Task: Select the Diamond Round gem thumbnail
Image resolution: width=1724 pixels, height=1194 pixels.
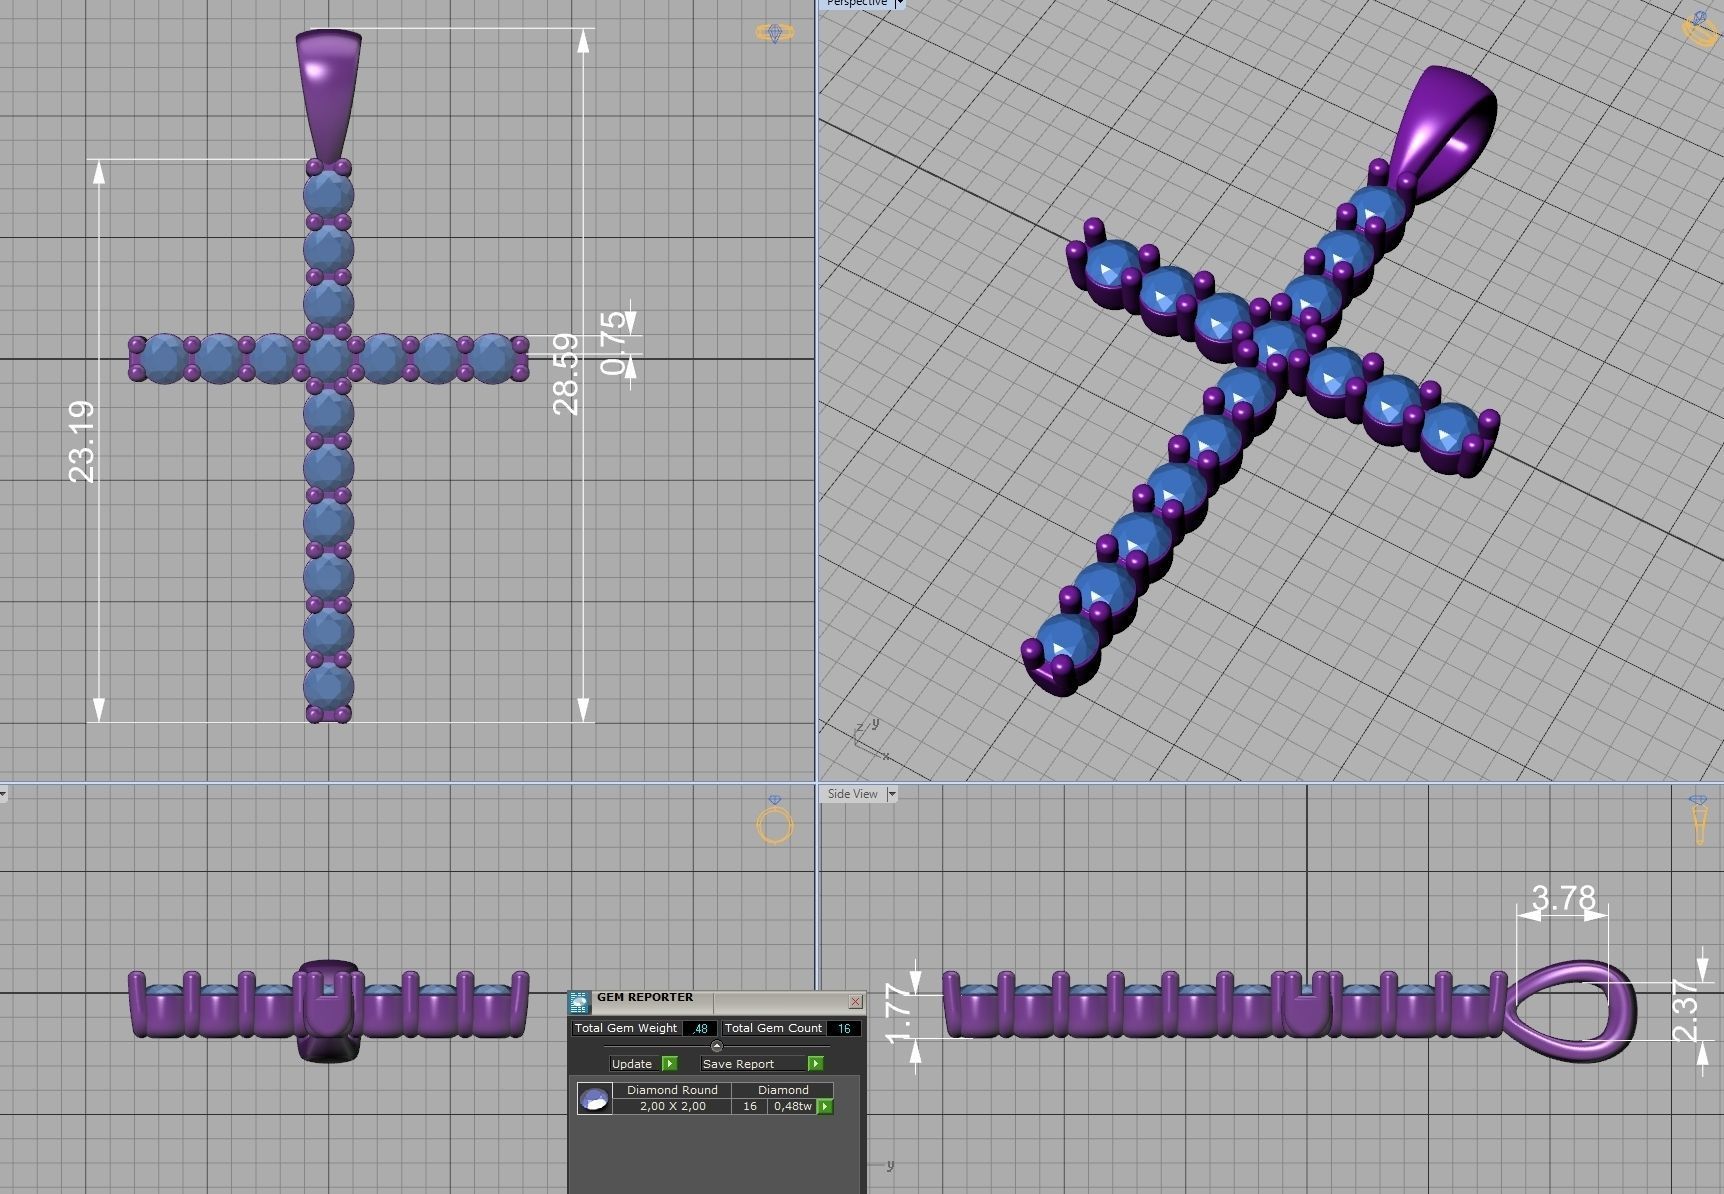Action: (594, 1099)
